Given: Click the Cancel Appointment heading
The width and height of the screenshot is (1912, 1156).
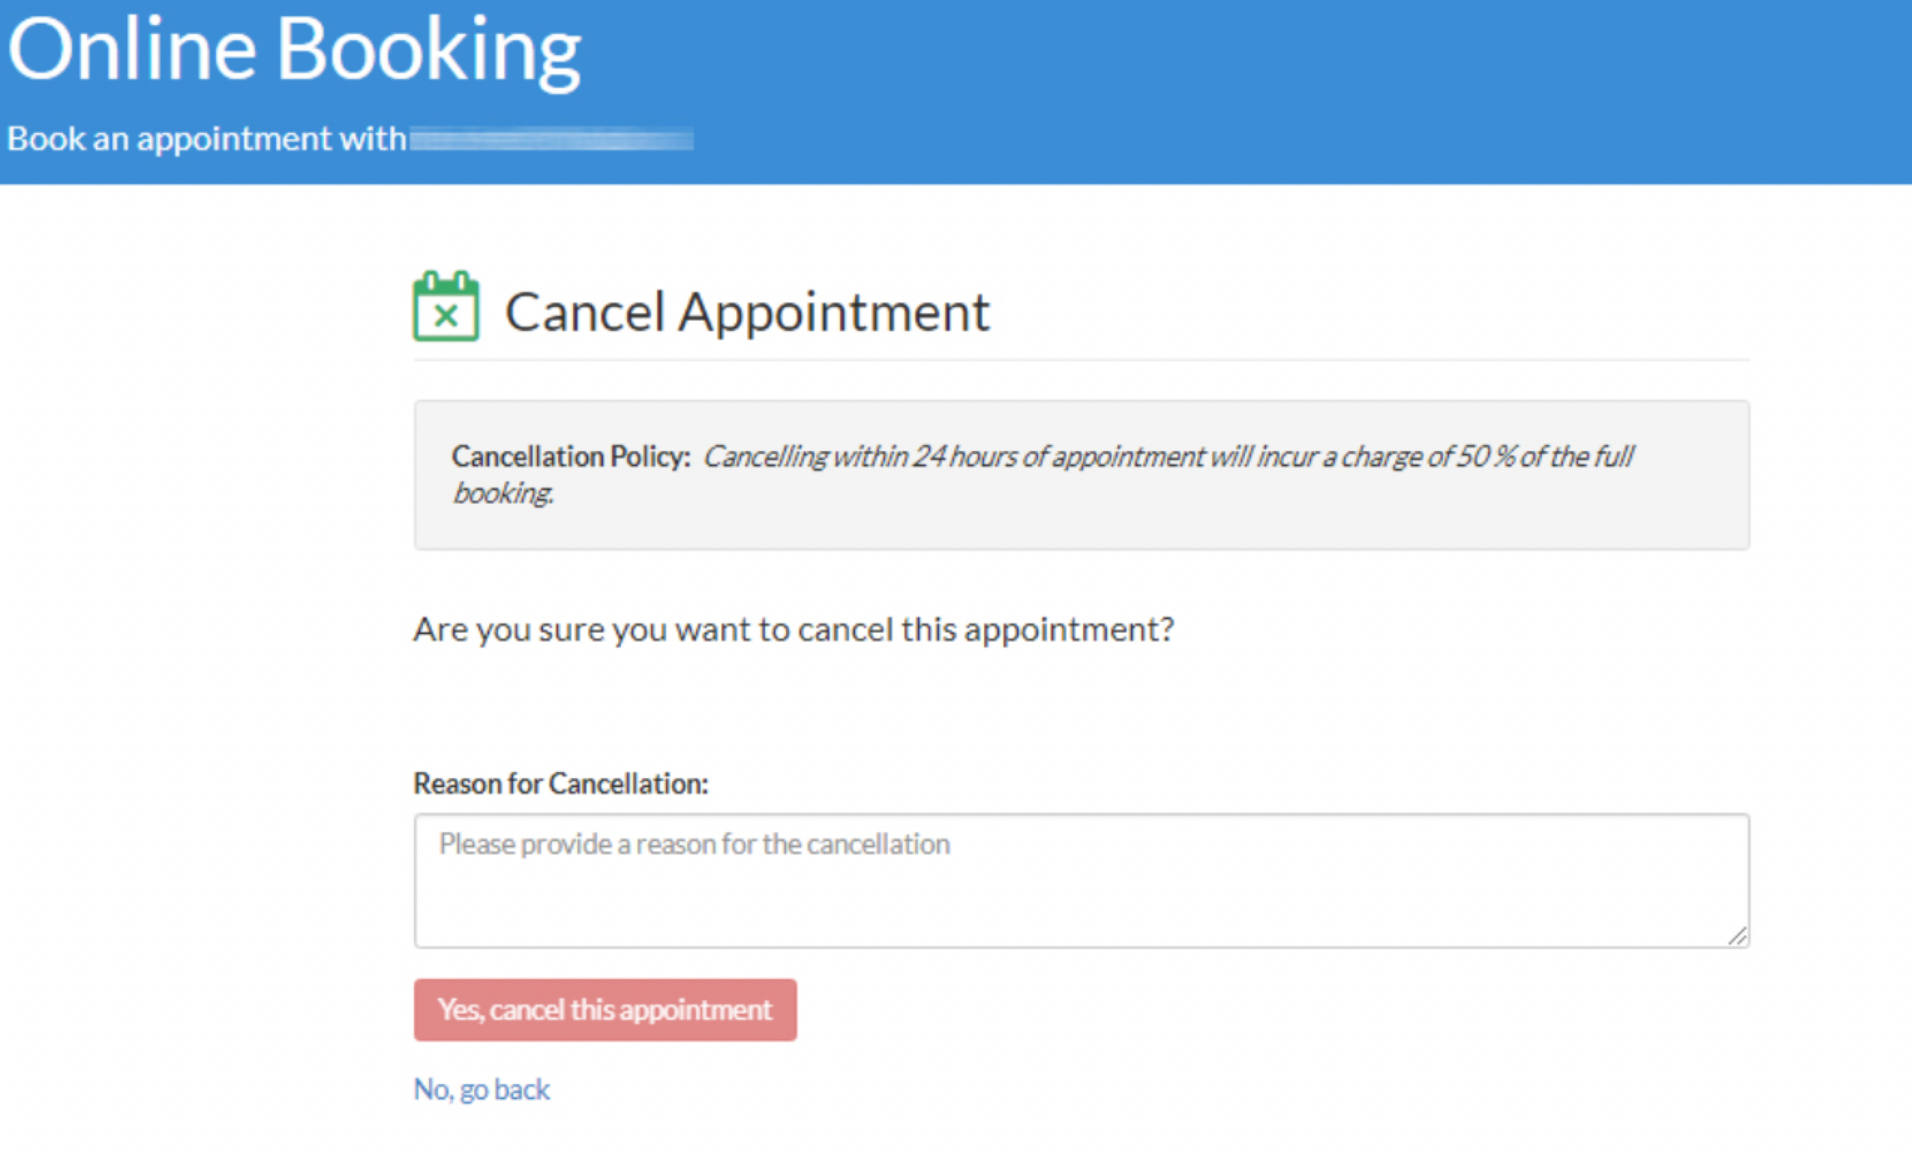Looking at the screenshot, I should coord(747,311).
